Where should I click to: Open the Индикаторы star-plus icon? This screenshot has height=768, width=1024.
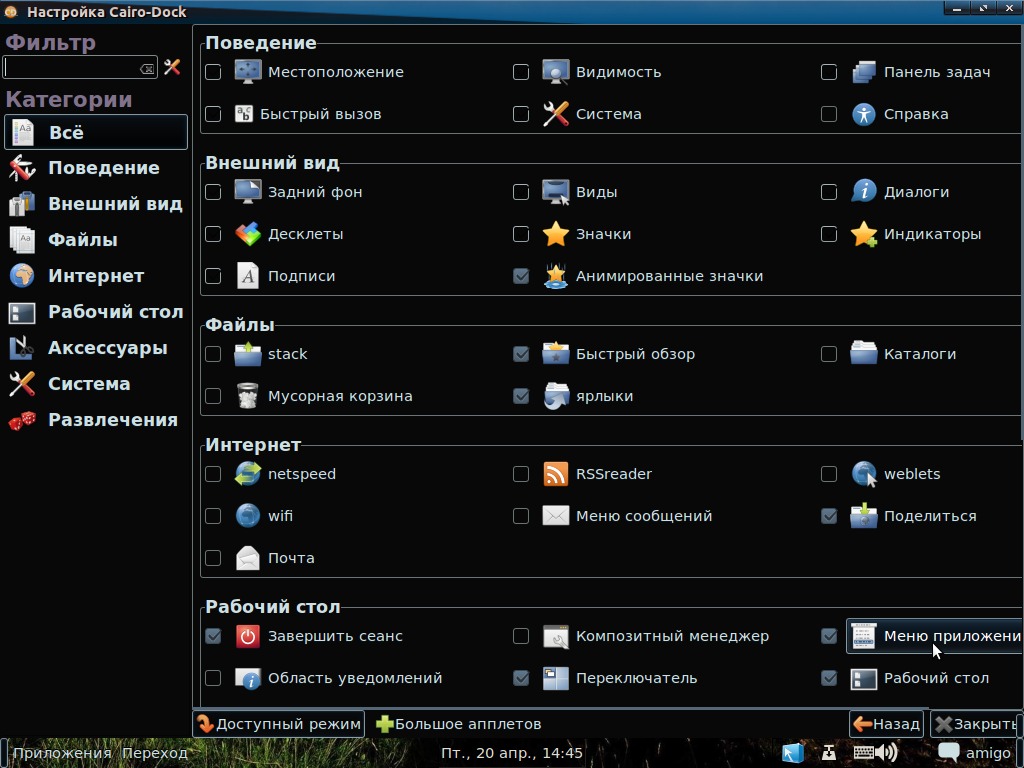pos(863,234)
